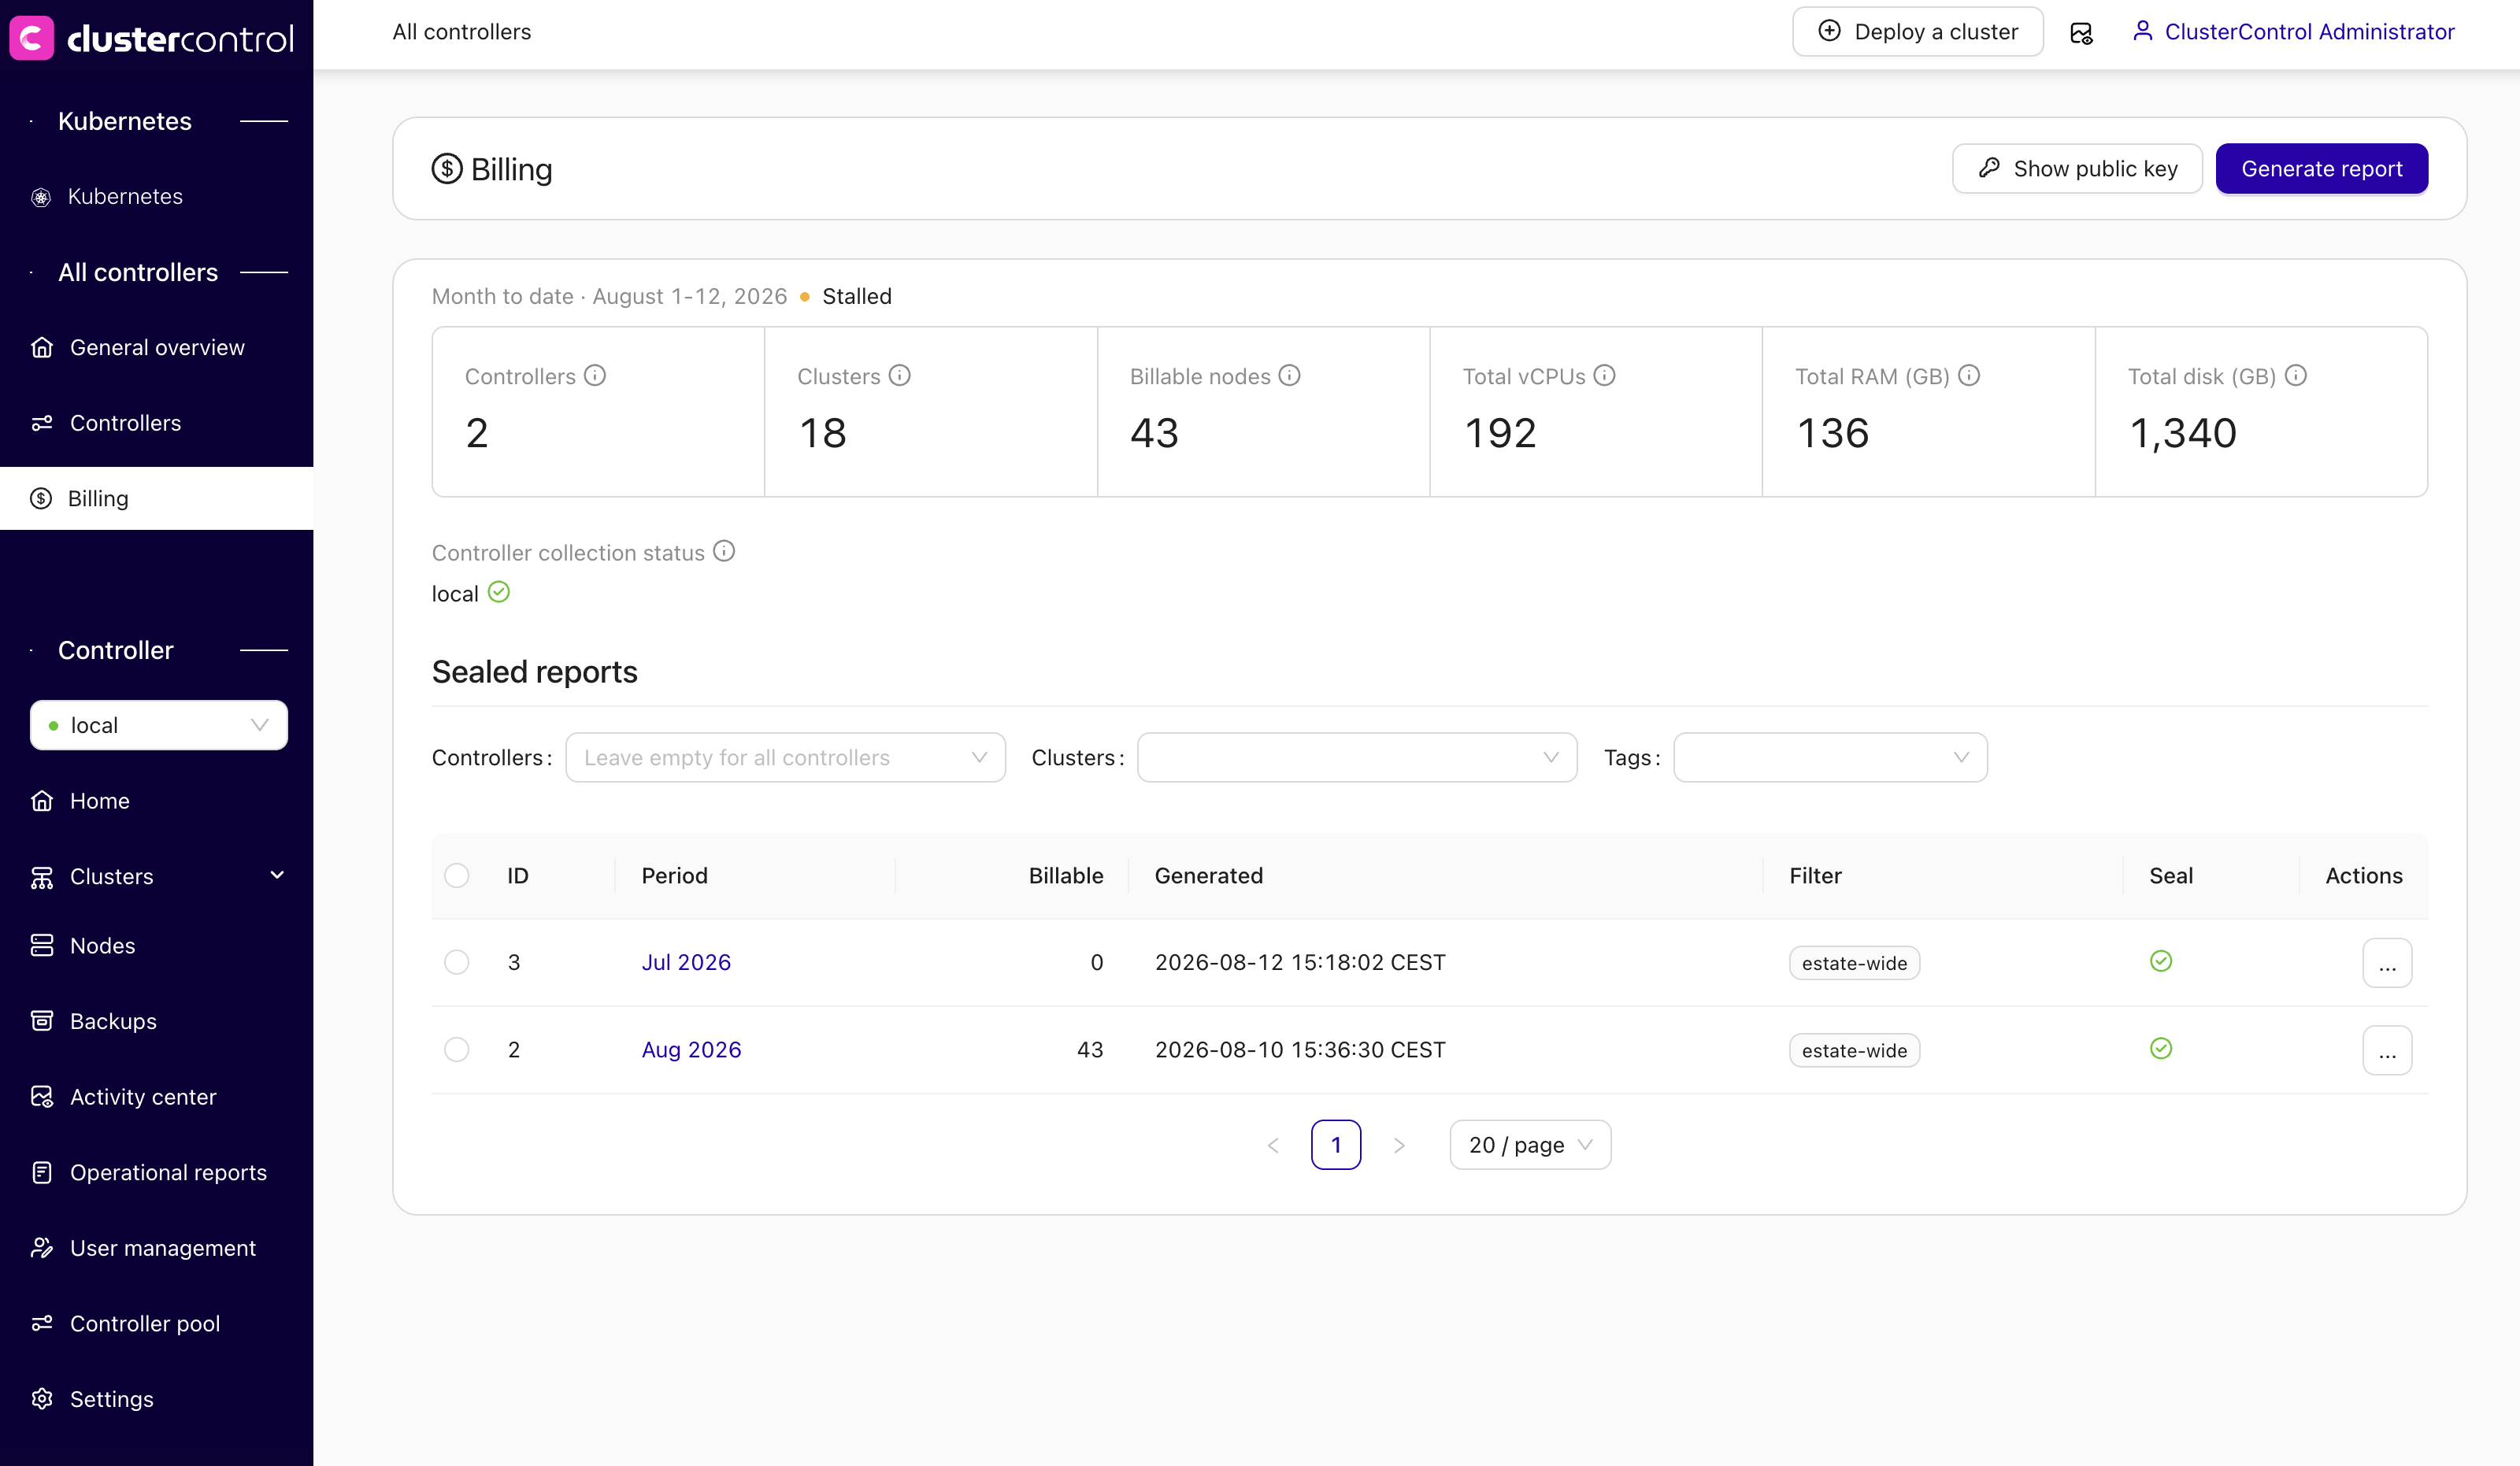This screenshot has width=2520, height=1466.
Task: Click Show public key button
Action: click(x=2077, y=168)
